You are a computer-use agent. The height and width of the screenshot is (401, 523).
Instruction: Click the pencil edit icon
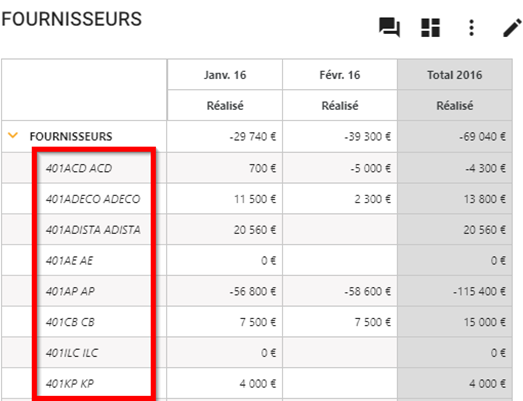(512, 28)
